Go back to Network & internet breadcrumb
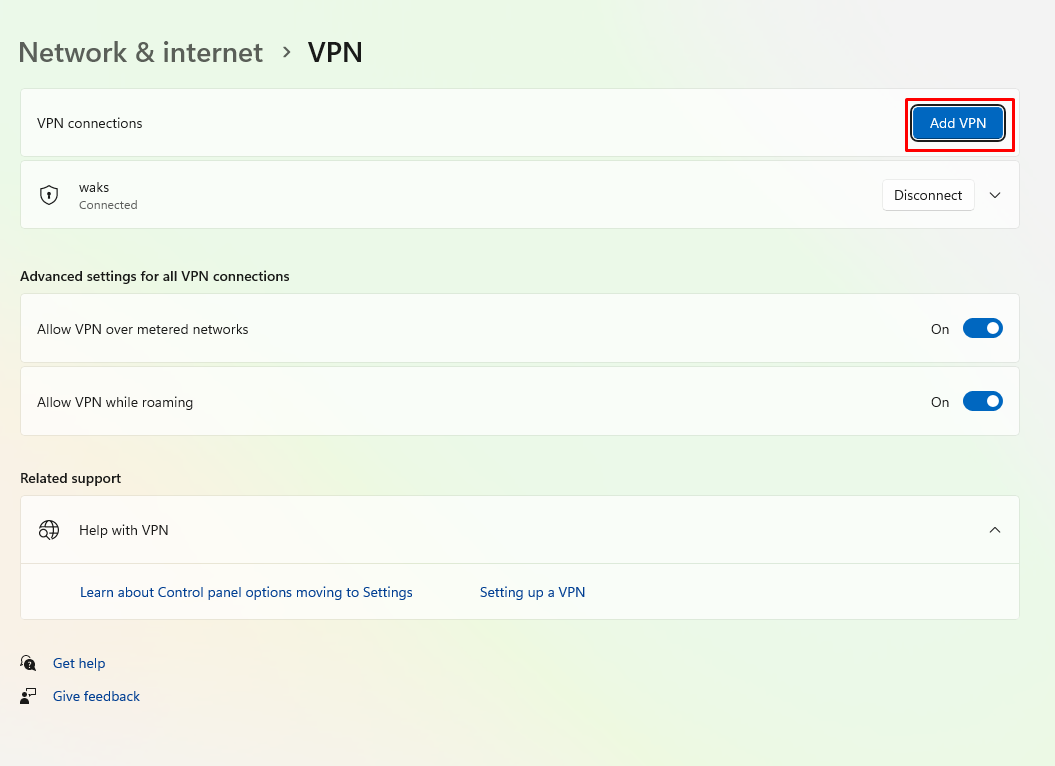Image resolution: width=1055 pixels, height=766 pixels. 141,53
